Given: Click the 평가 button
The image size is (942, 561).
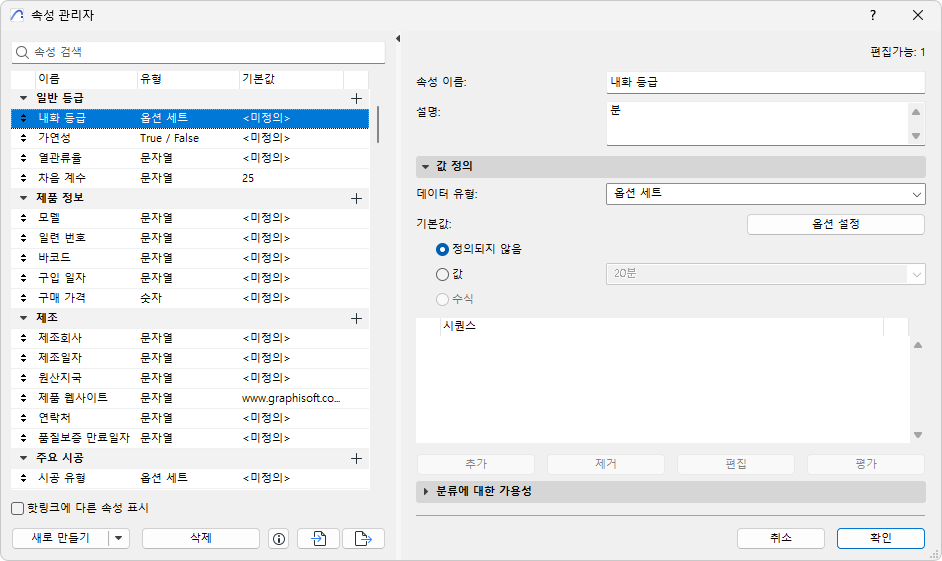Looking at the screenshot, I should pos(866,464).
